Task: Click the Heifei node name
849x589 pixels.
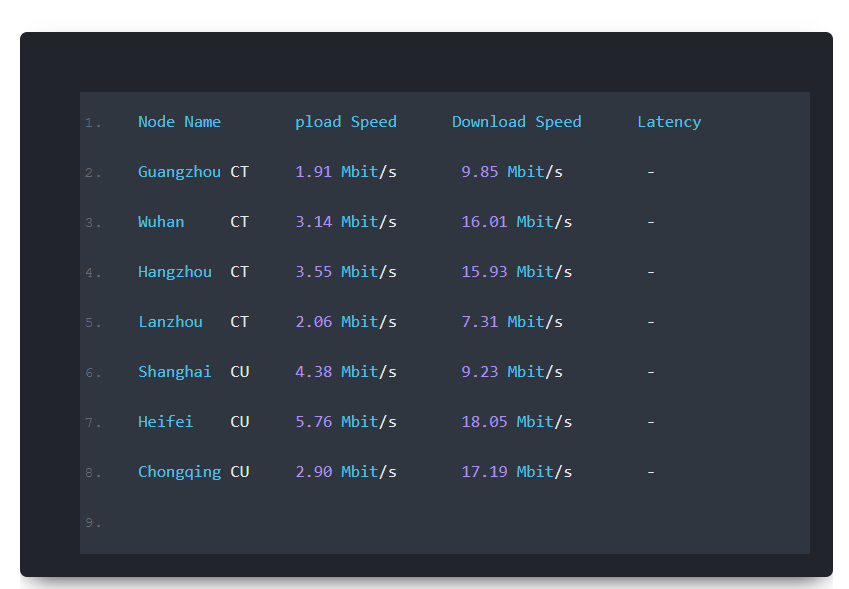Action: click(165, 421)
